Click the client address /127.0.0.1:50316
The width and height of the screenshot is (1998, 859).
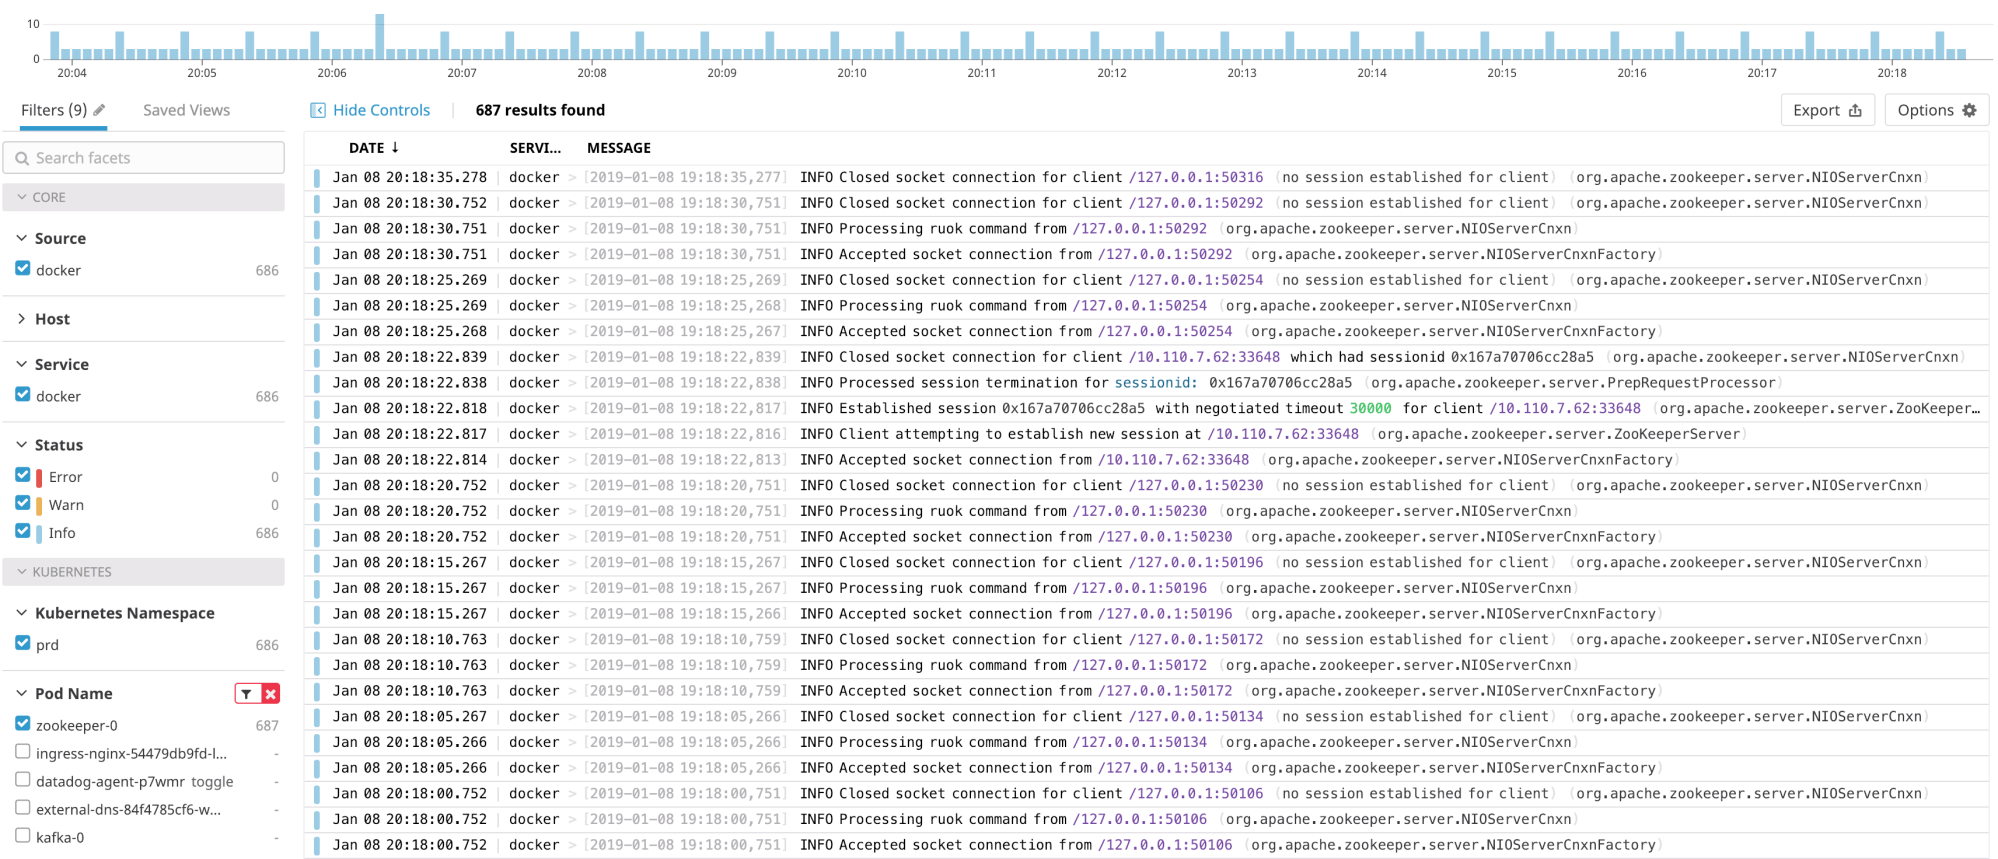(x=1196, y=177)
